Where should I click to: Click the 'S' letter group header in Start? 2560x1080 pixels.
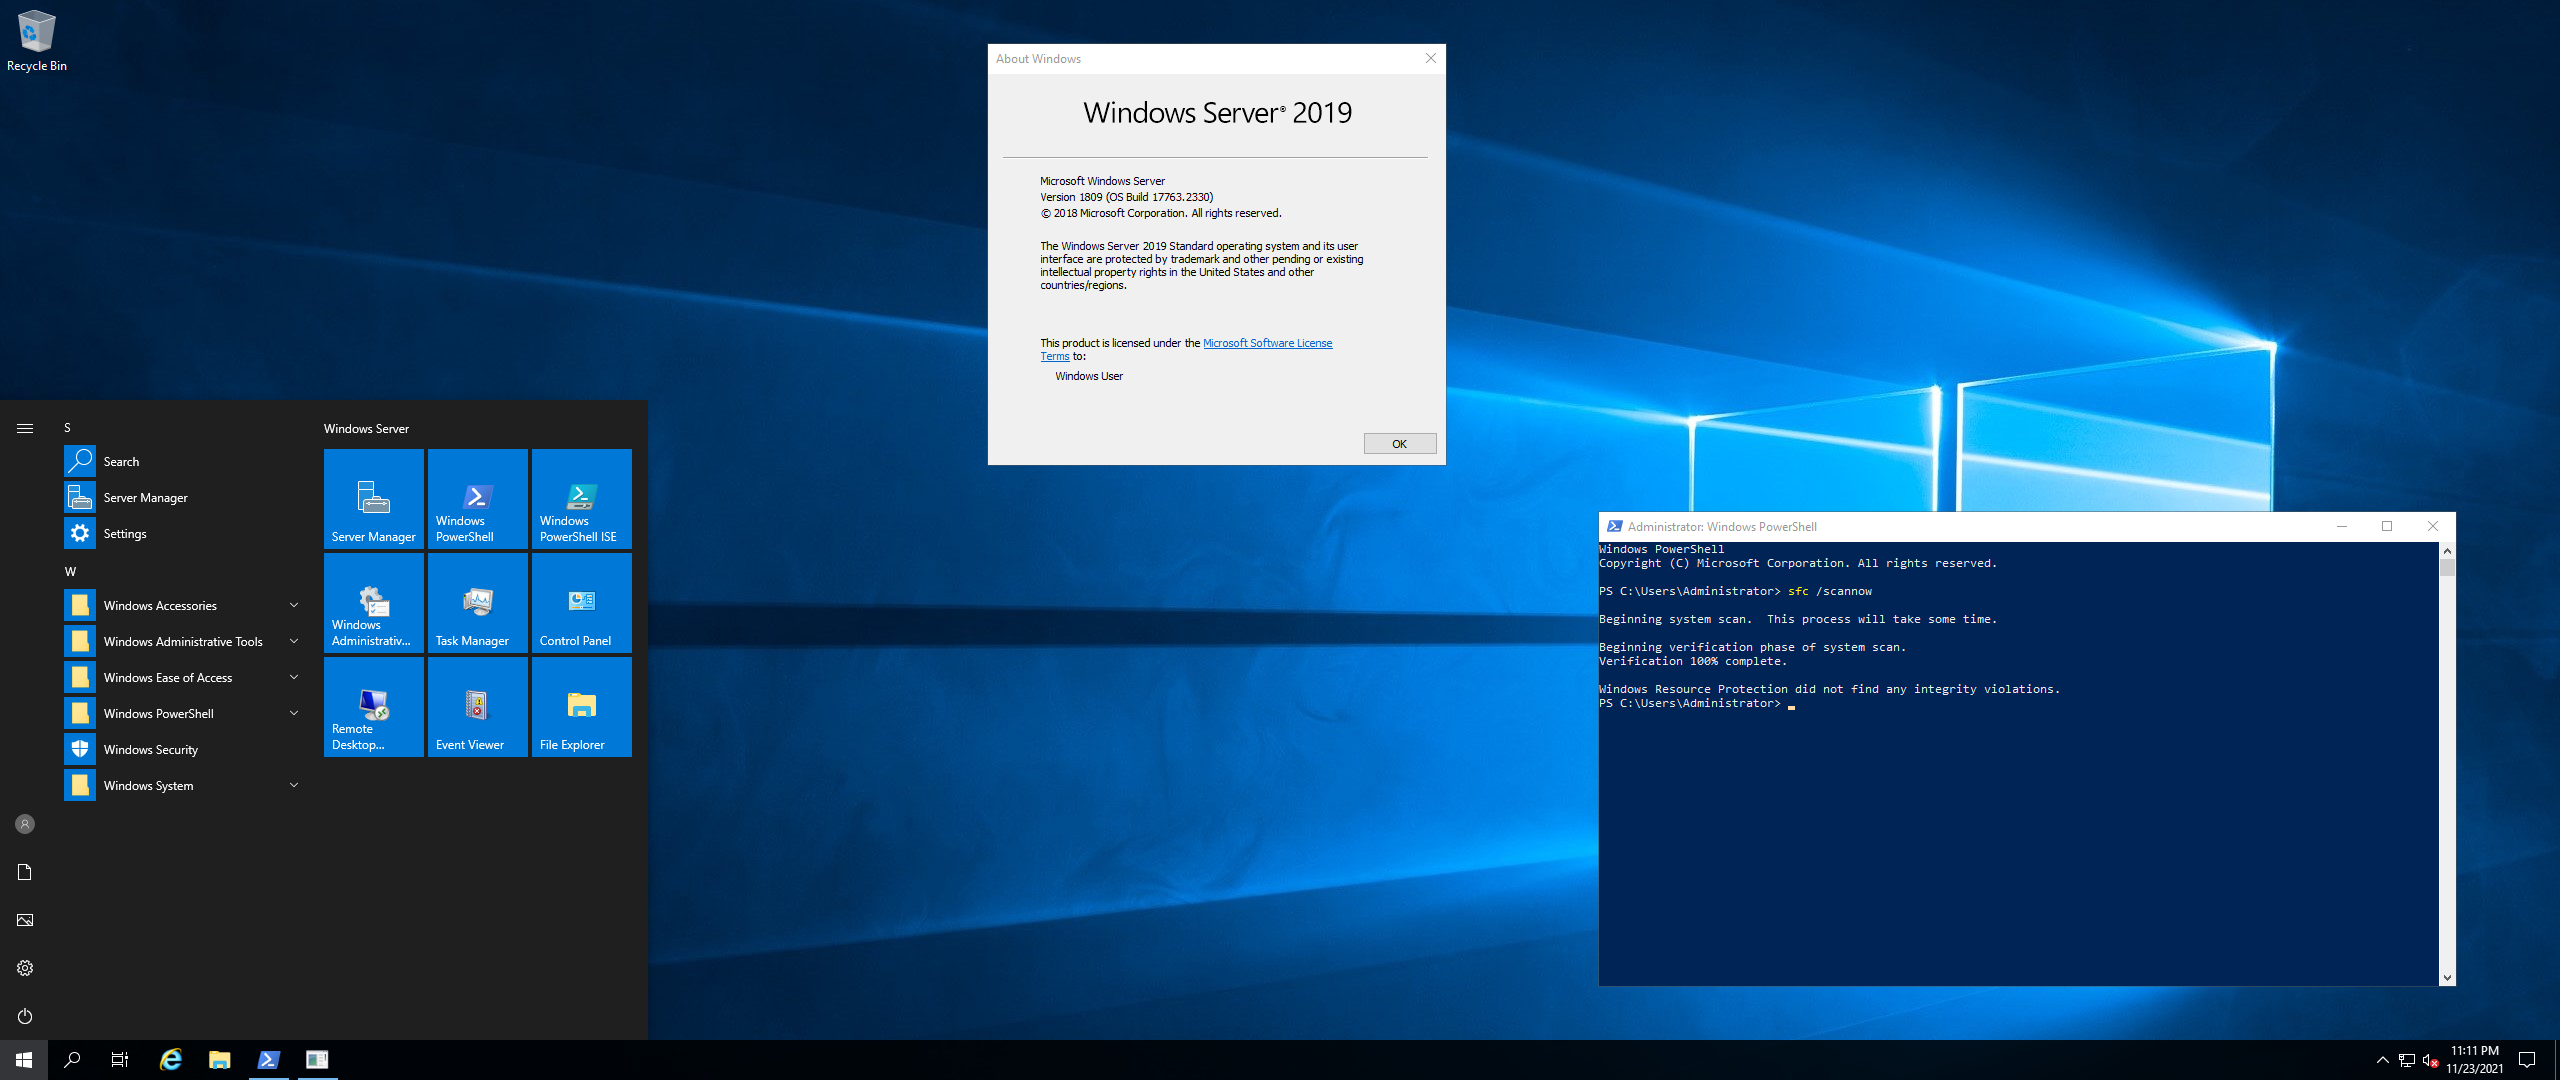pos(67,427)
